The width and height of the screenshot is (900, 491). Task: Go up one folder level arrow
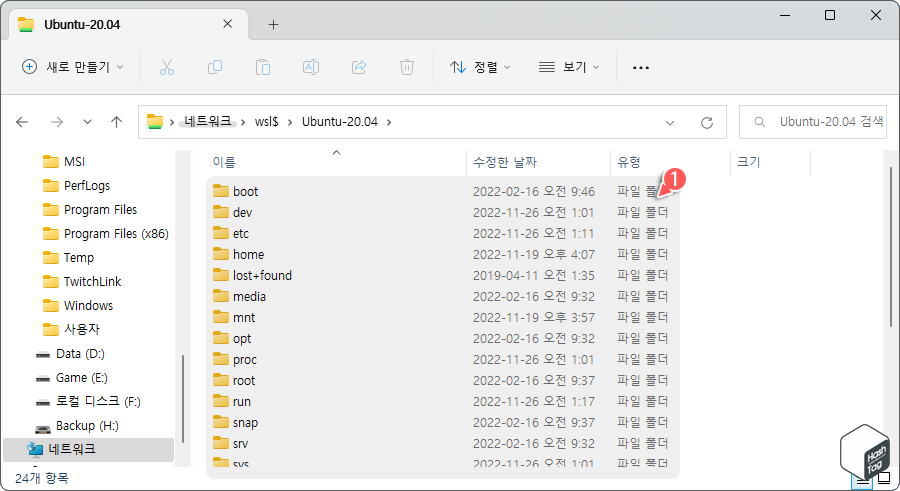click(117, 122)
